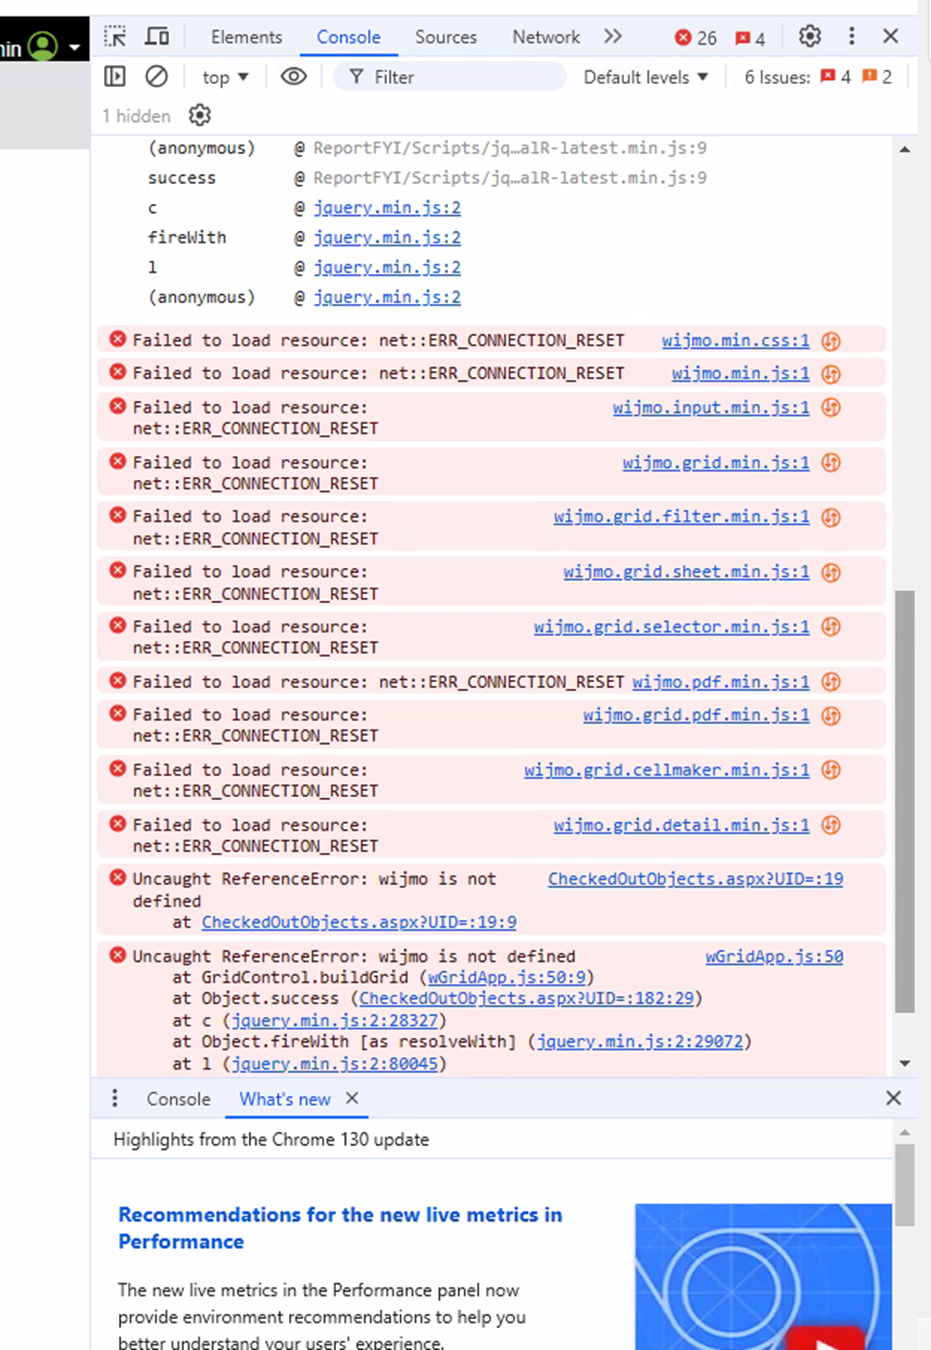Open jquery.min.js:2:28327 stack link

tap(335, 1021)
